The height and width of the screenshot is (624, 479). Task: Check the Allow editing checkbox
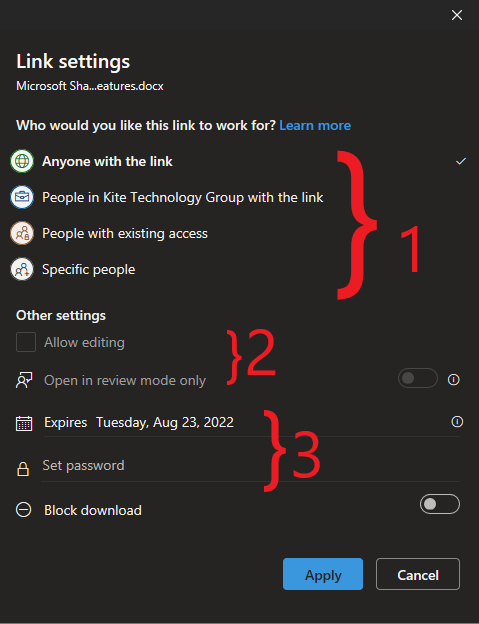26,342
